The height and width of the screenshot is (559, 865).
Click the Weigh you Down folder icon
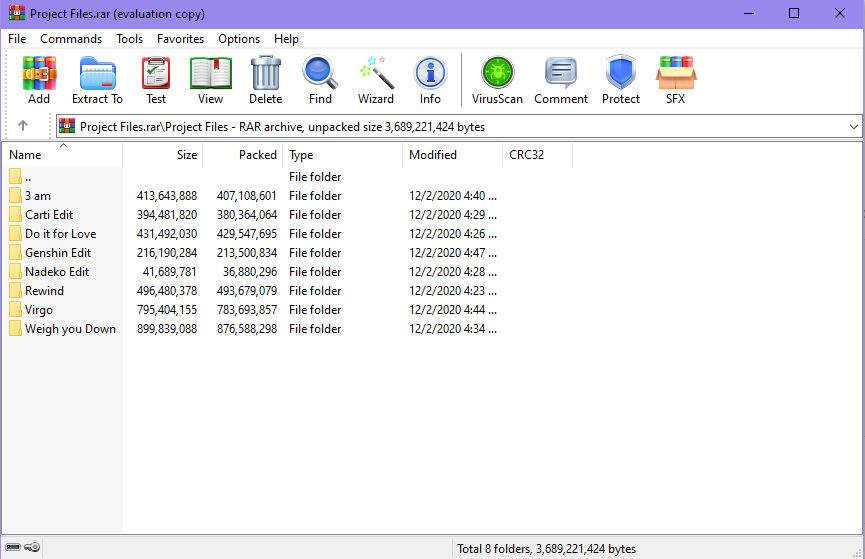(x=15, y=329)
